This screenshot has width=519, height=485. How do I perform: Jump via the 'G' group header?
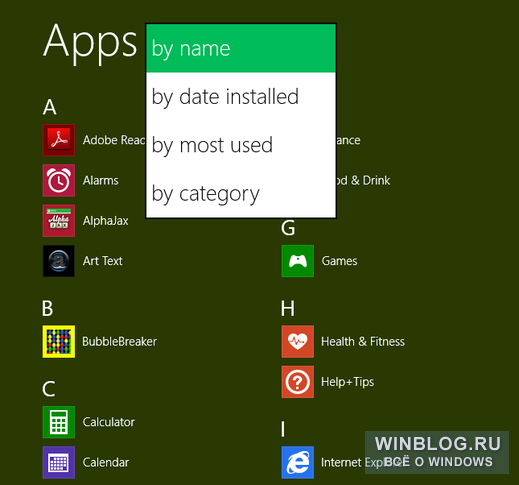click(288, 228)
